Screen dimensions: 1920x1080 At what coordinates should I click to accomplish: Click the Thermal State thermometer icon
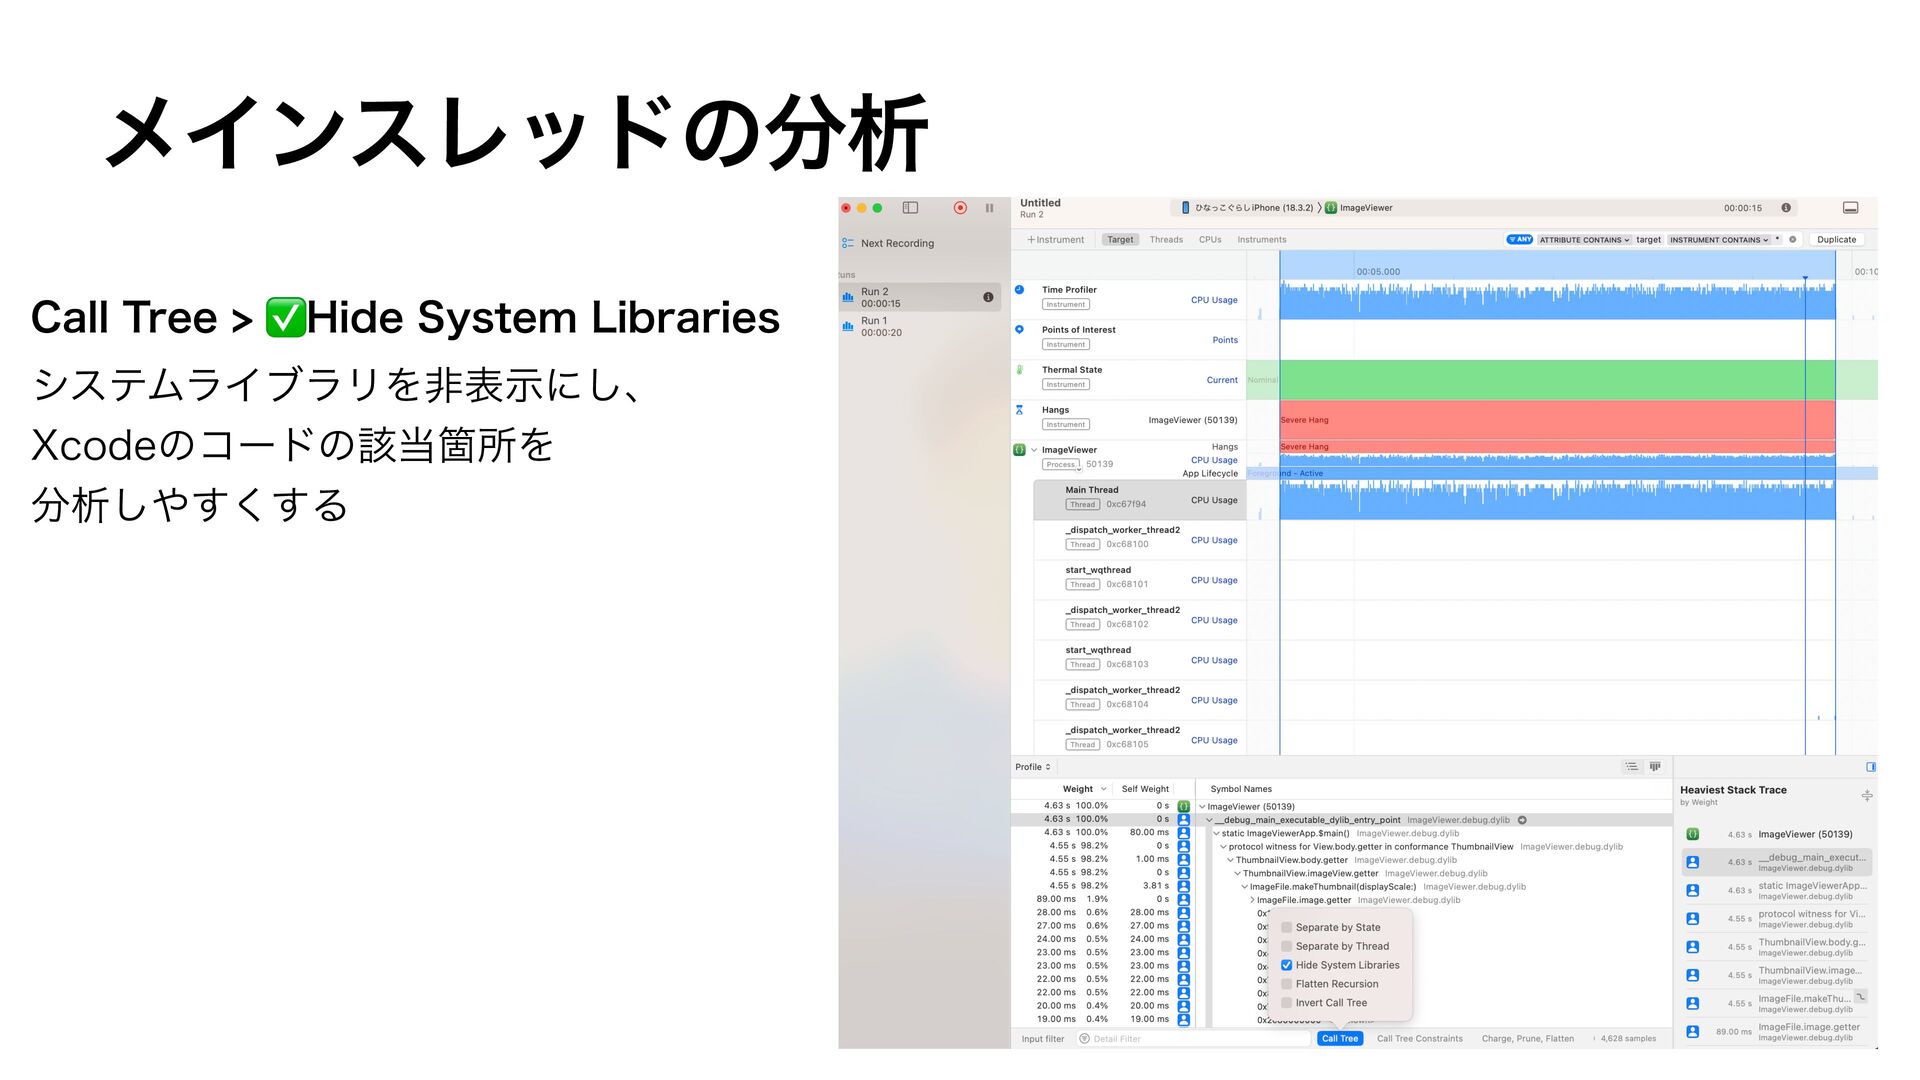(x=1019, y=370)
